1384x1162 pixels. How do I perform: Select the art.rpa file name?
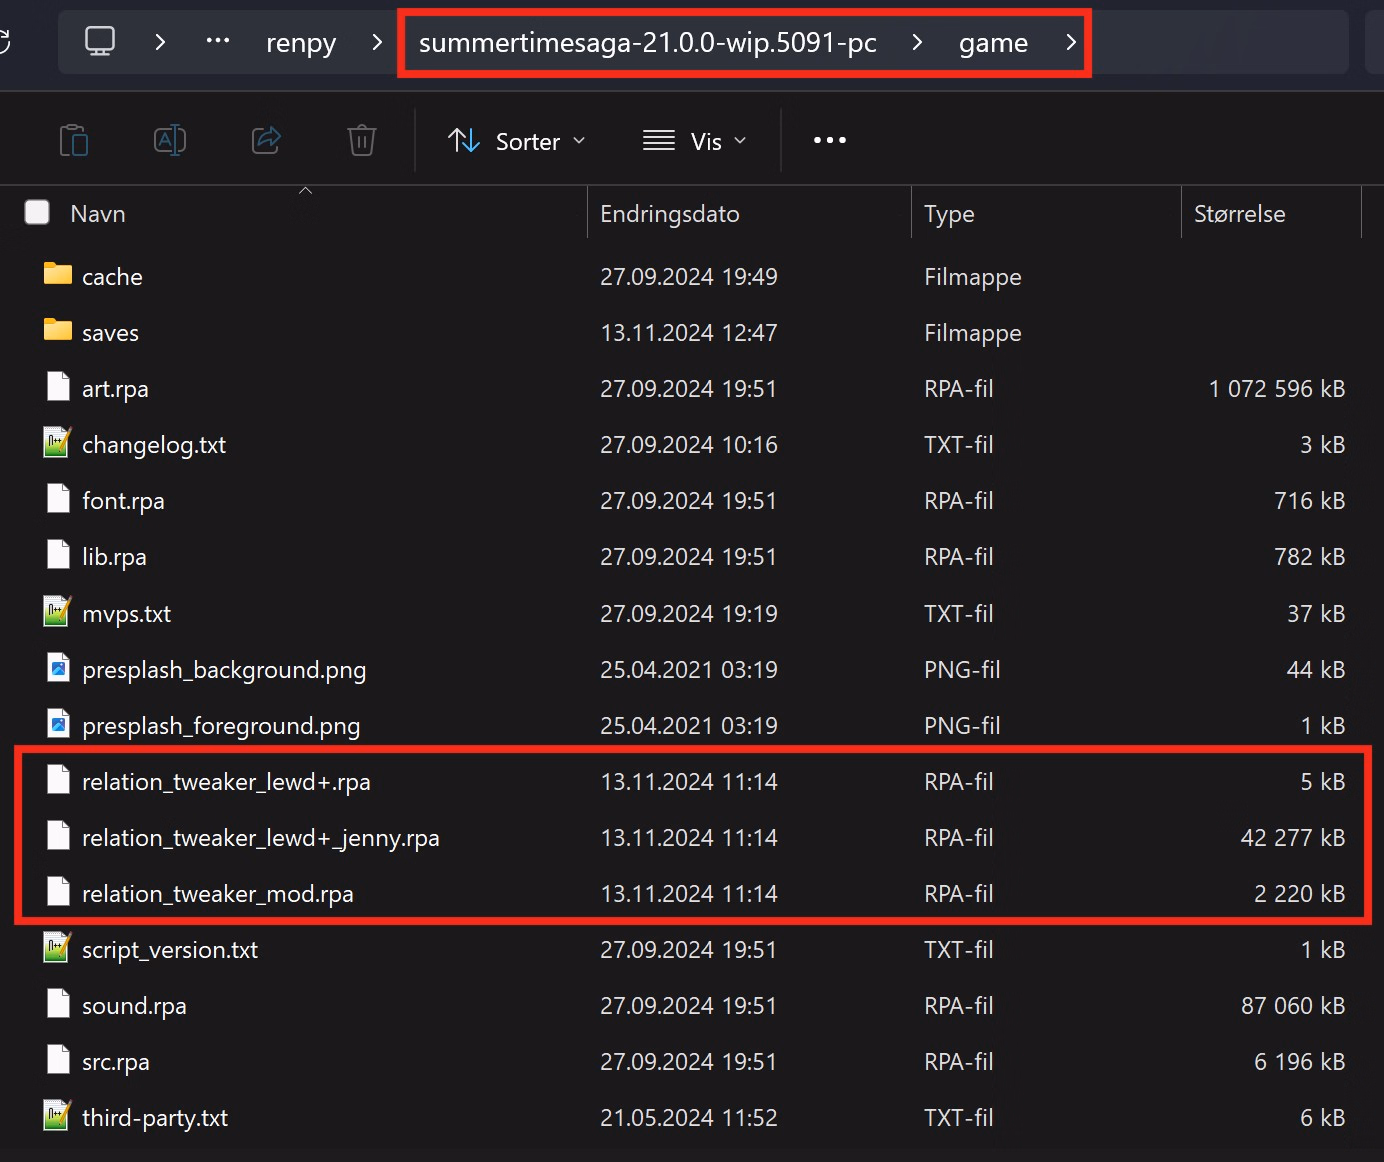[115, 389]
